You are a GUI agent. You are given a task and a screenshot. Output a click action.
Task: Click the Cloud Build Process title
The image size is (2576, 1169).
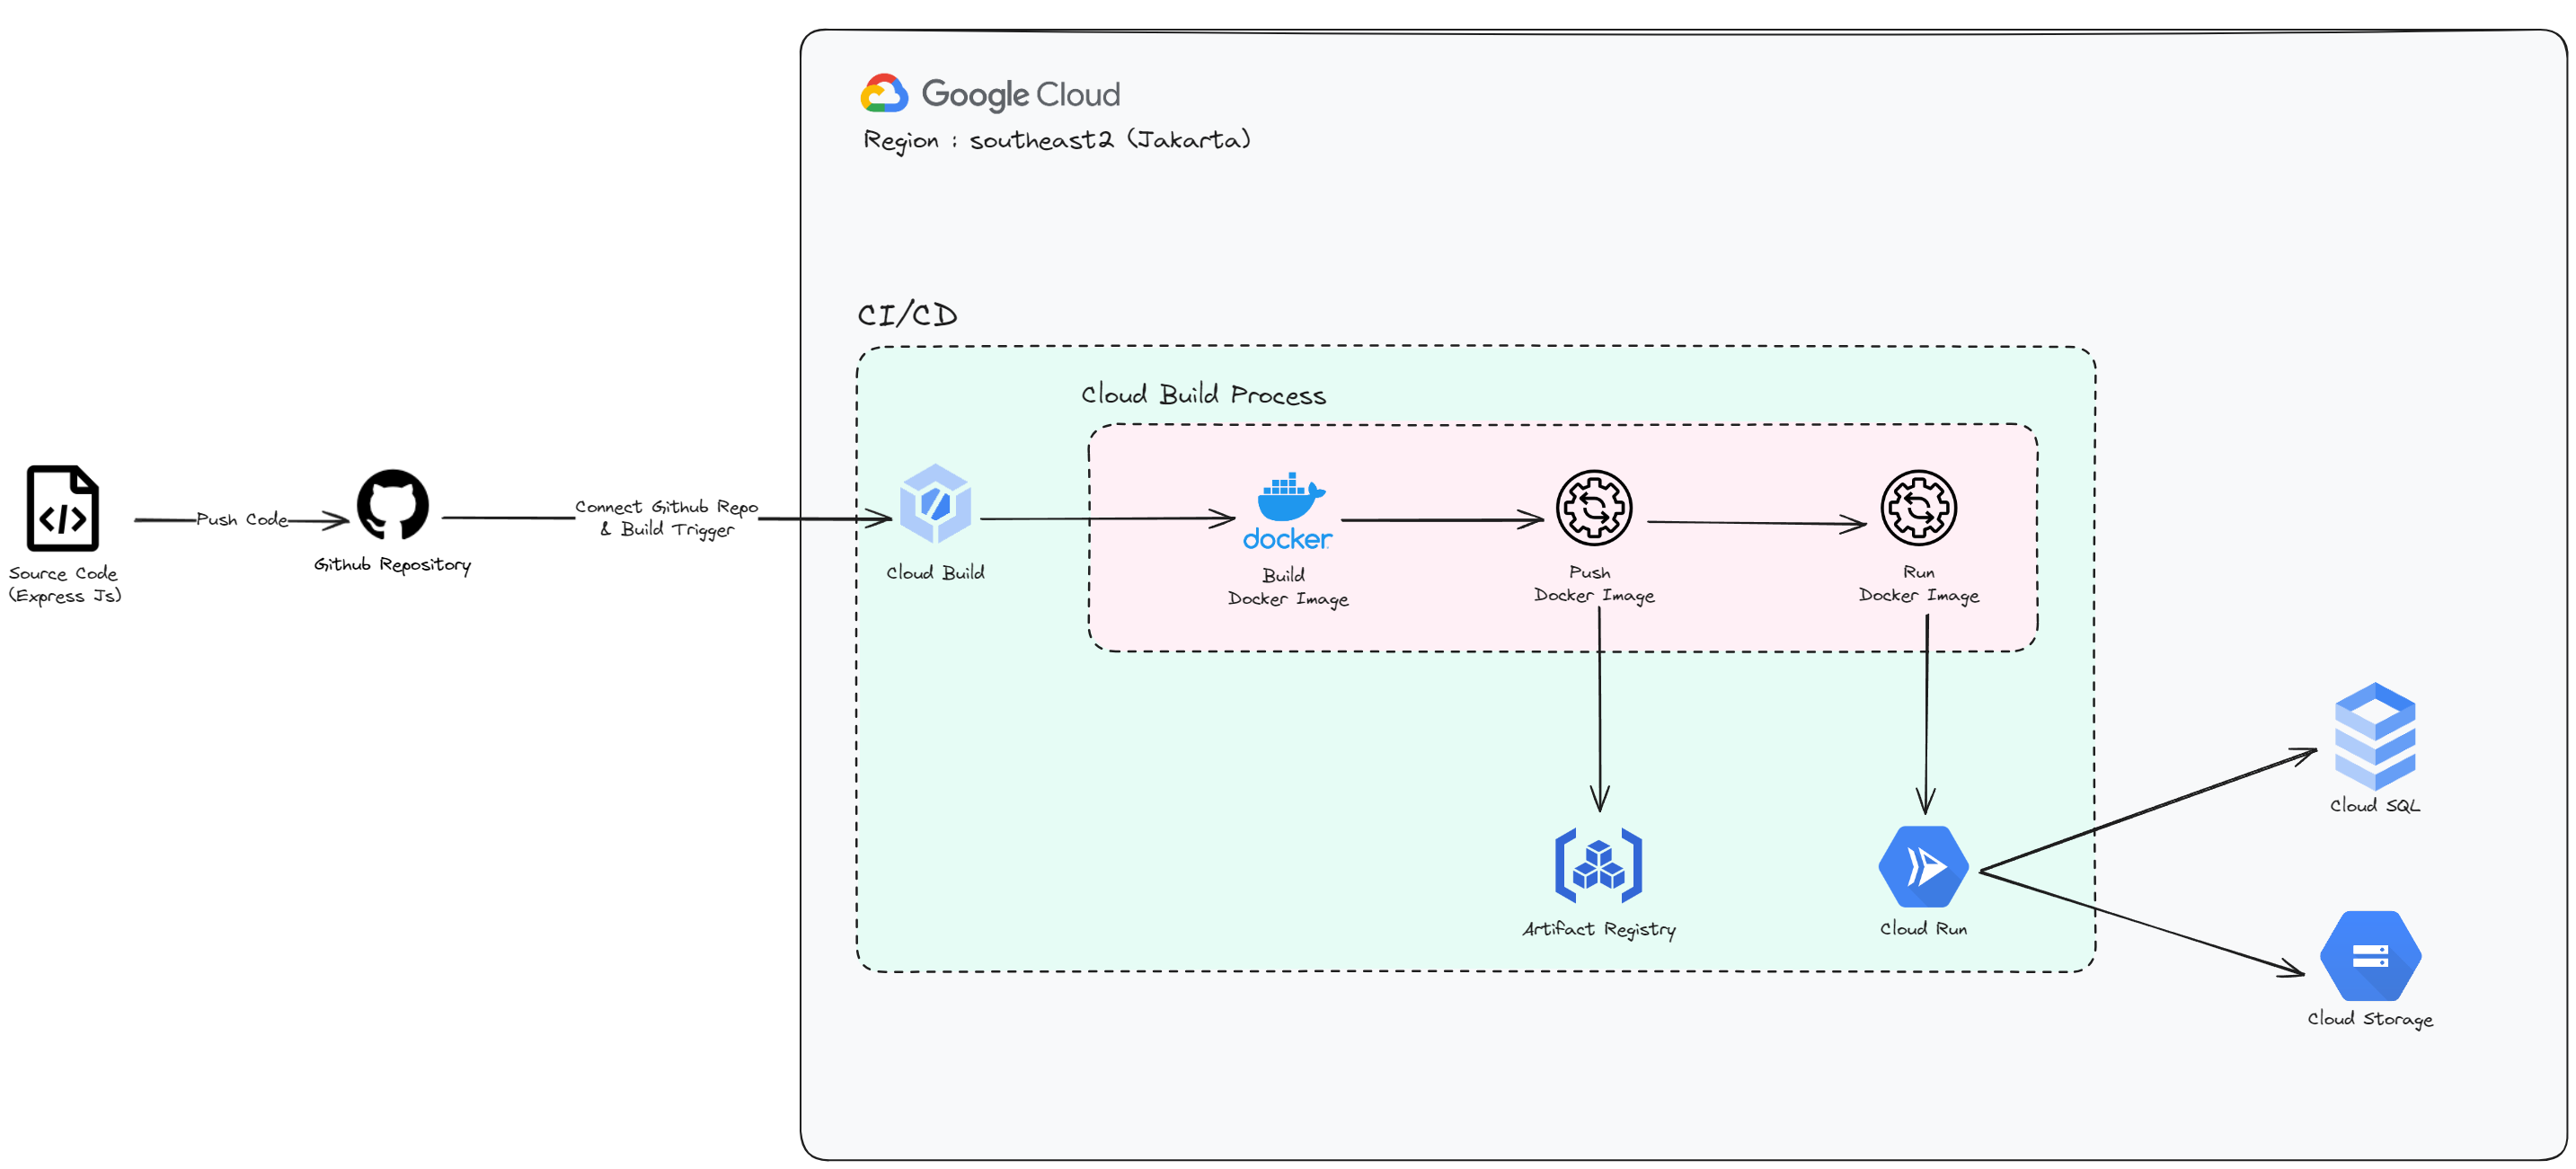(x=1203, y=395)
